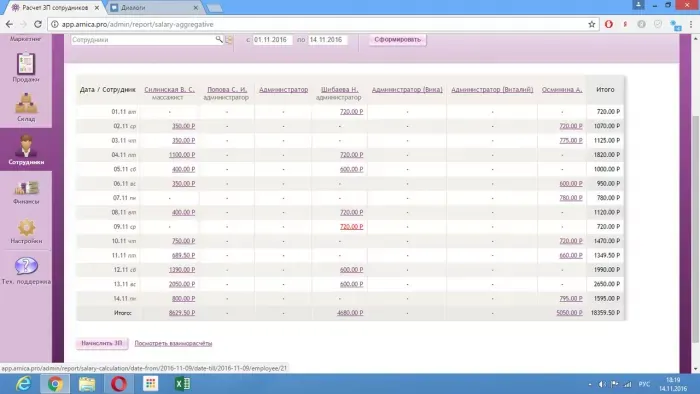Select the Расчет ЗП сотрудников tab

pyautogui.click(x=55, y=8)
